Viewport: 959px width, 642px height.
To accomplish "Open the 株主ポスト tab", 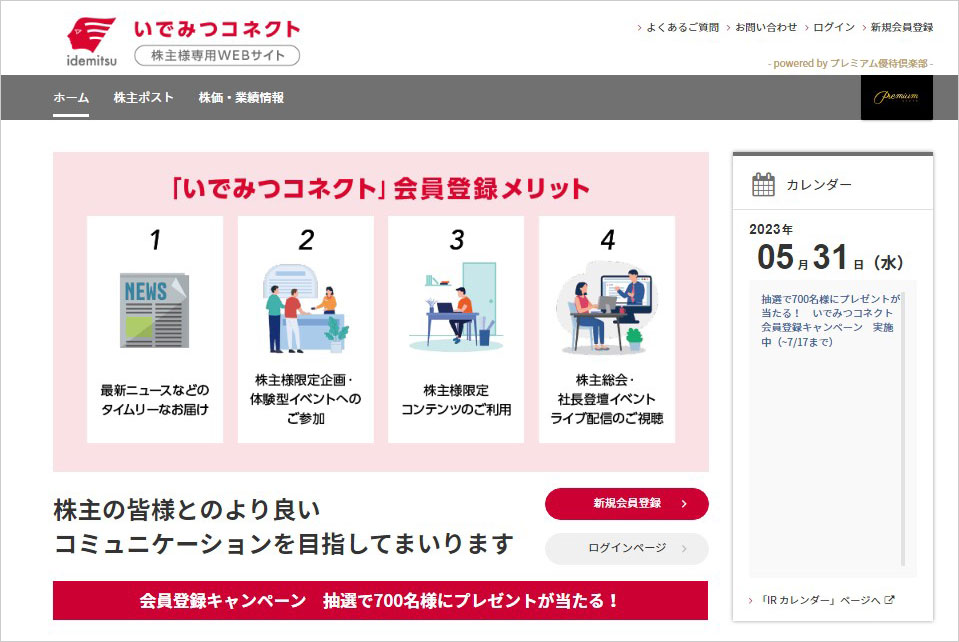I will pos(144,97).
